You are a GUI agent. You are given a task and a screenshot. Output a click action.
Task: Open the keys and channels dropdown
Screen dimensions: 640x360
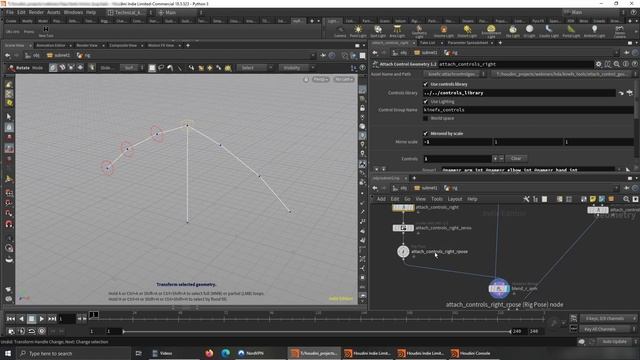(x=608, y=318)
